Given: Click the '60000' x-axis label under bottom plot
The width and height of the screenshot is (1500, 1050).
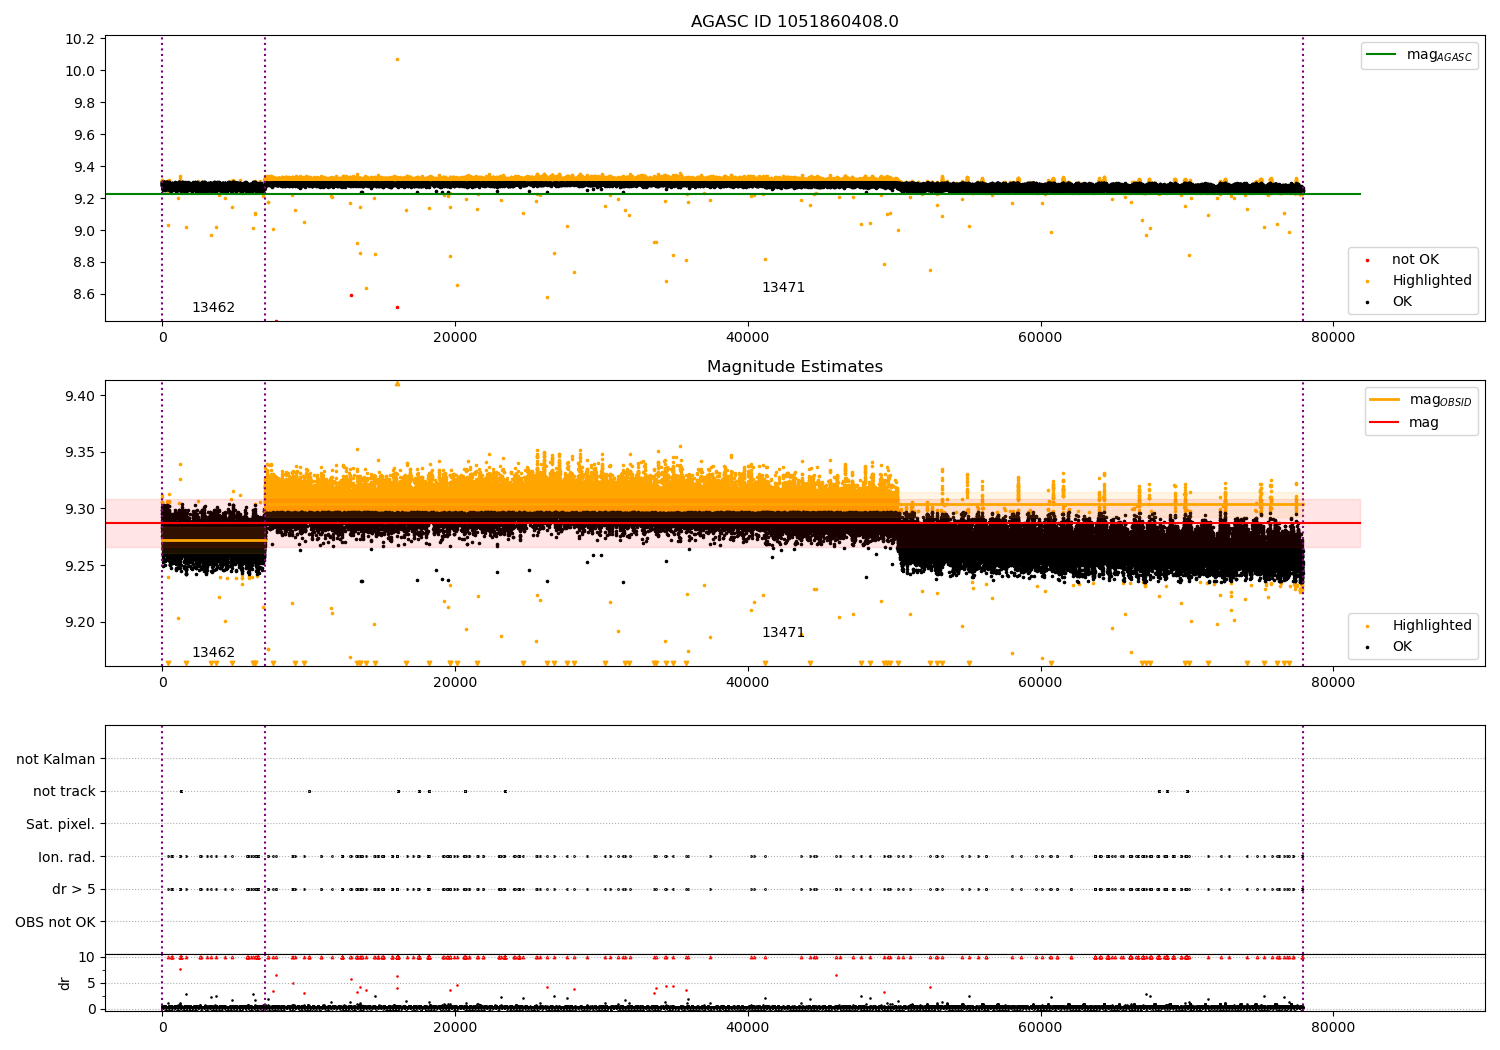Looking at the screenshot, I should tap(1040, 1028).
